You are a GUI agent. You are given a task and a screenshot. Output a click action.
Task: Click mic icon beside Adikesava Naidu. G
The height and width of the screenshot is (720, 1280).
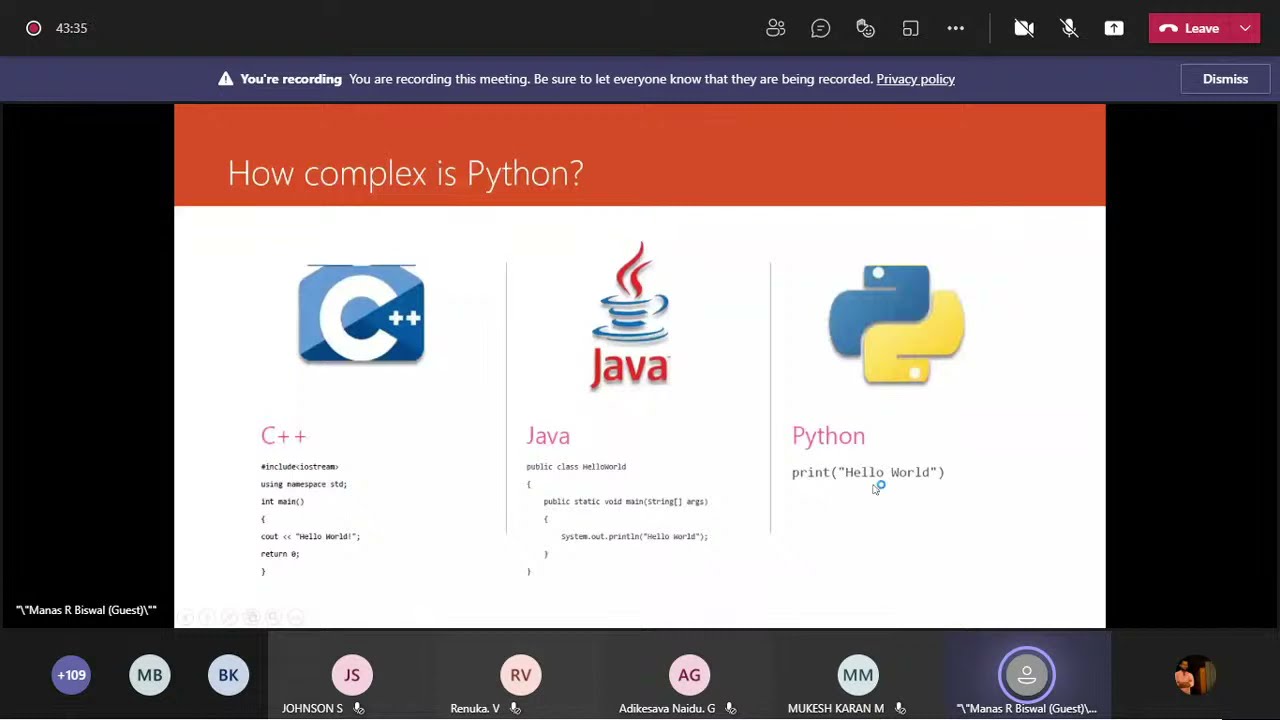(x=731, y=708)
